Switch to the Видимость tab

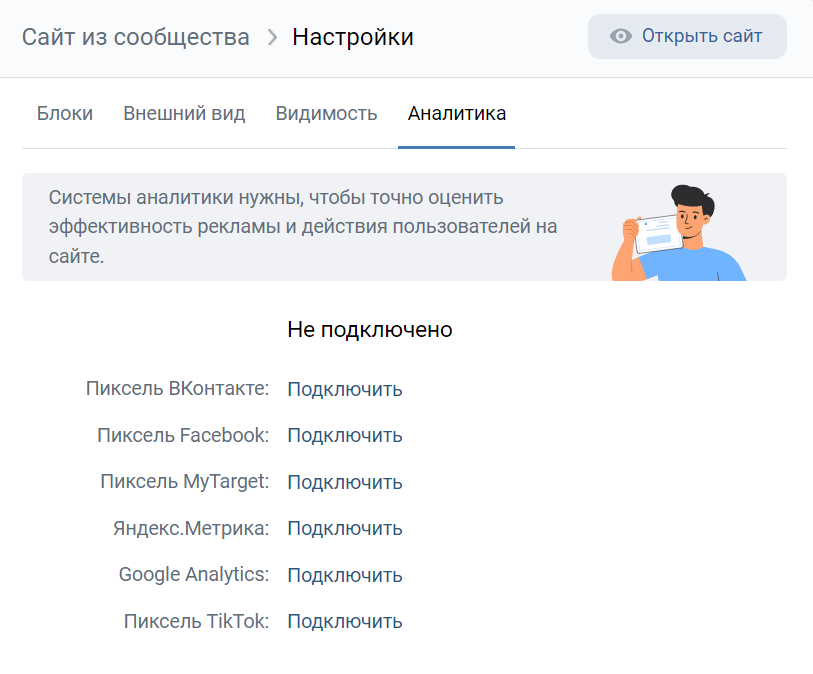coord(326,114)
